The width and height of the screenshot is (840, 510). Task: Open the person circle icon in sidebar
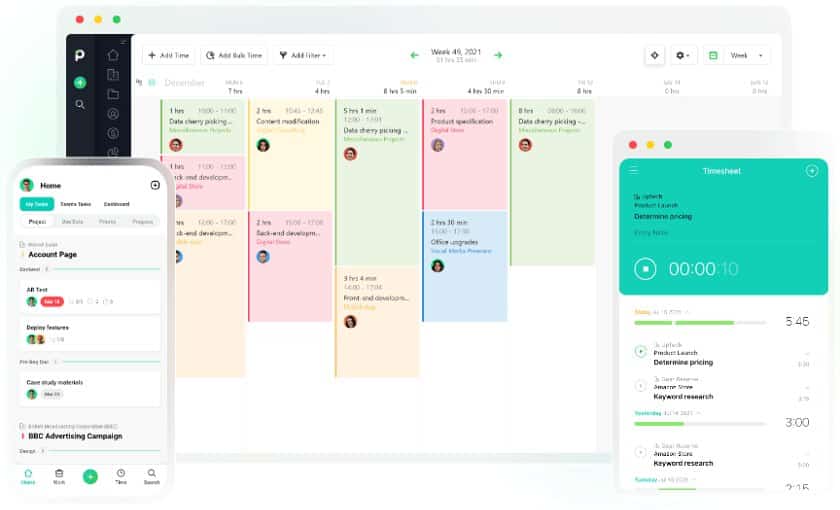tap(113, 114)
